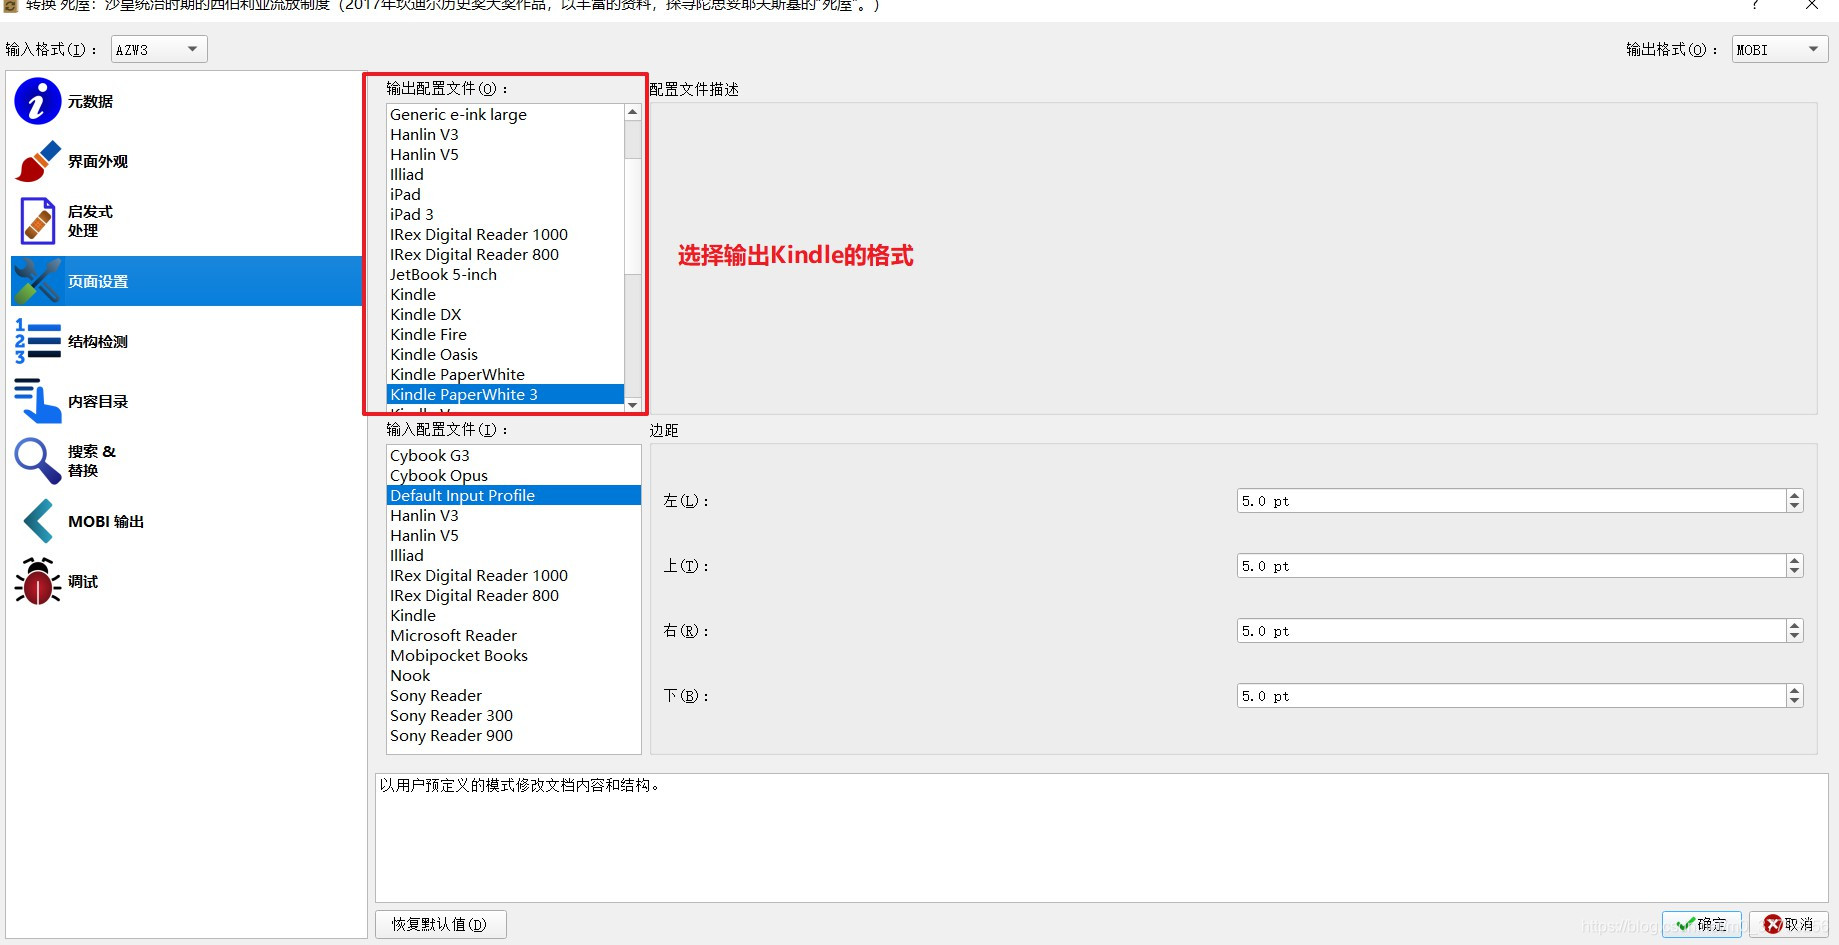Viewport: 1839px width, 945px height.
Task: Select Hanlin V5 in output profiles
Action: 505,154
